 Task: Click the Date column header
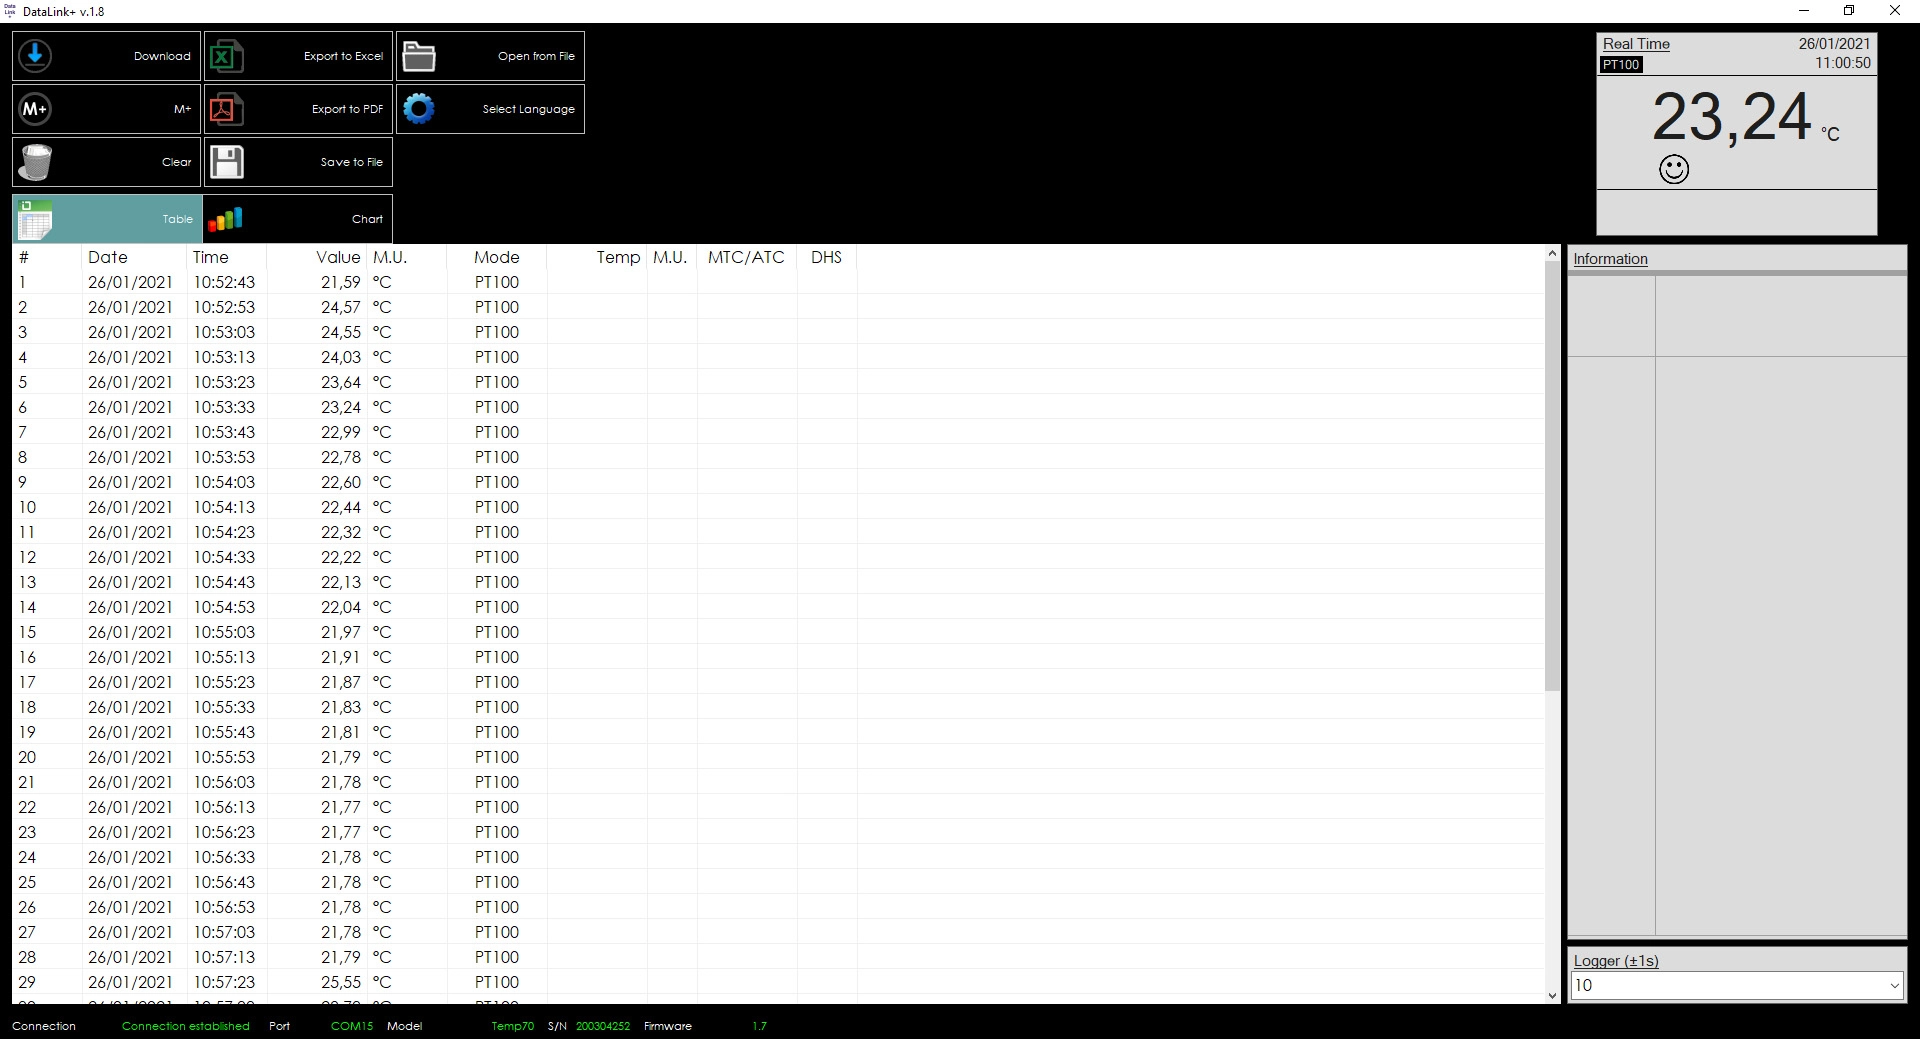pyautogui.click(x=108, y=257)
